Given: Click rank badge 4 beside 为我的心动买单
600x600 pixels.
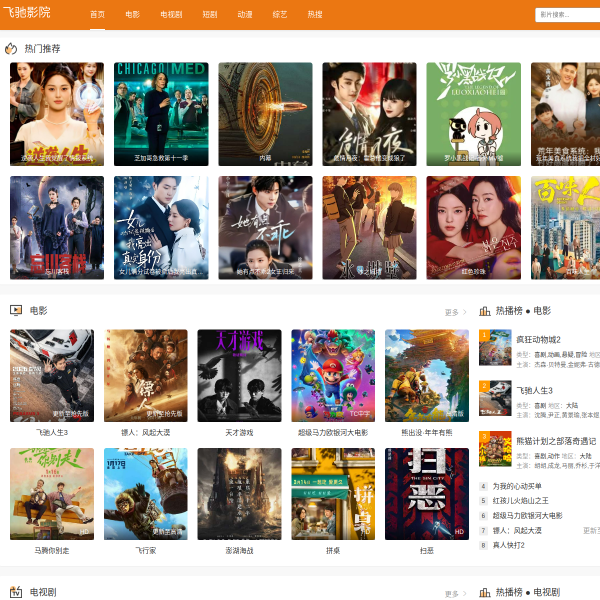Looking at the screenshot, I should click(x=483, y=486).
